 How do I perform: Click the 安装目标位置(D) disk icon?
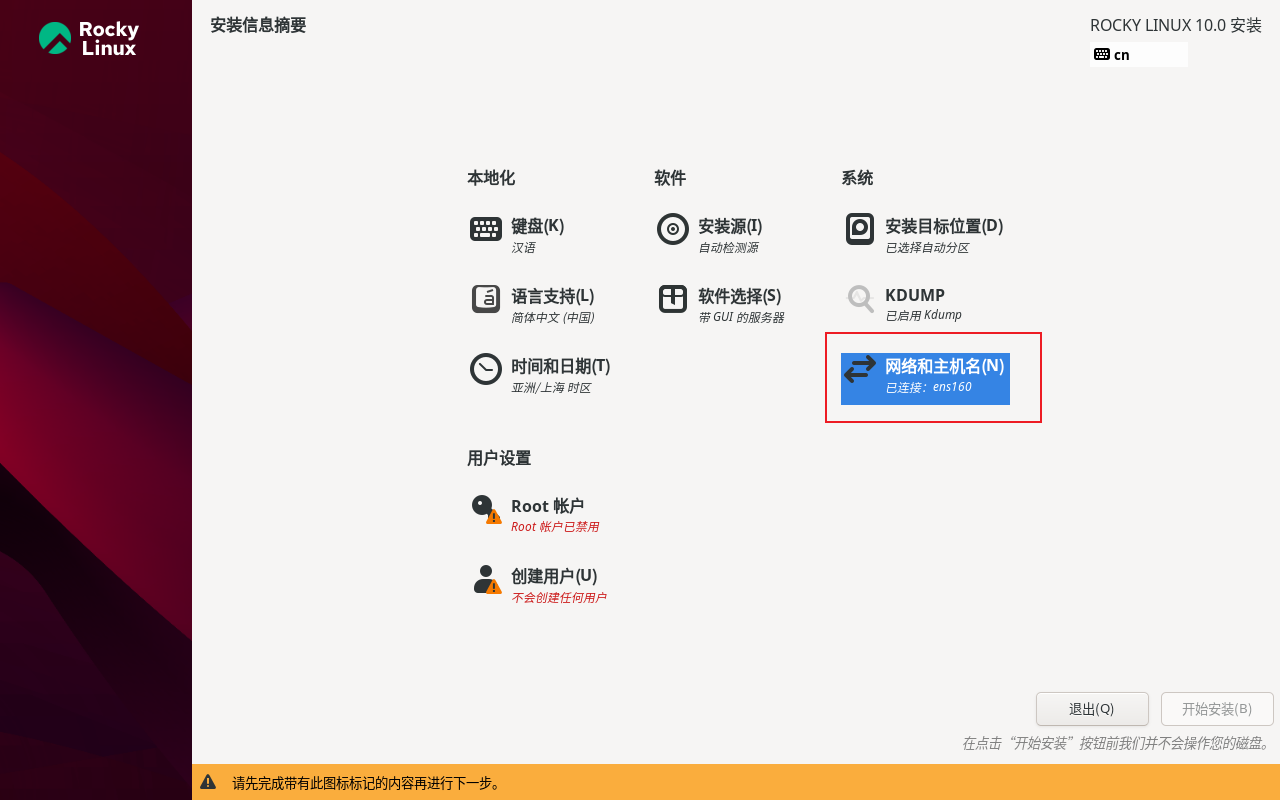click(x=860, y=229)
